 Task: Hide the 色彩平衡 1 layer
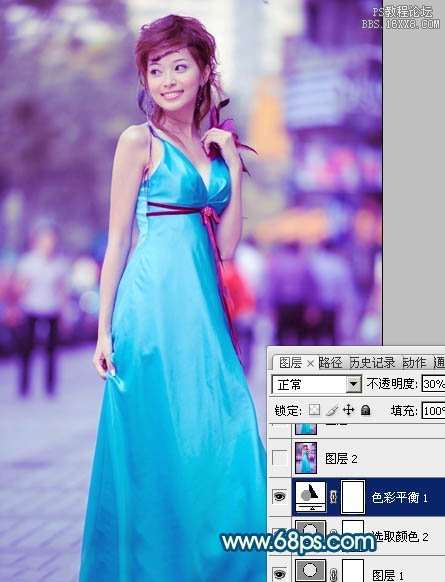[279, 496]
